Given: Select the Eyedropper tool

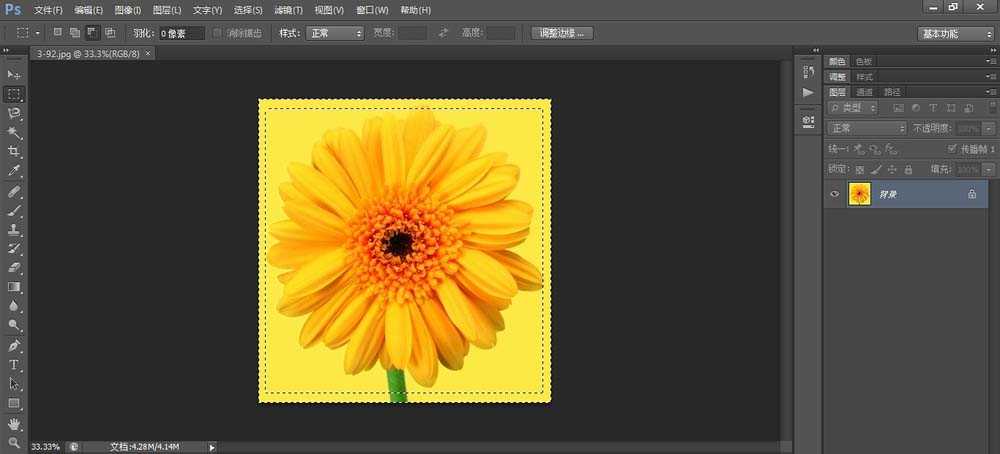Looking at the screenshot, I should click(14, 171).
